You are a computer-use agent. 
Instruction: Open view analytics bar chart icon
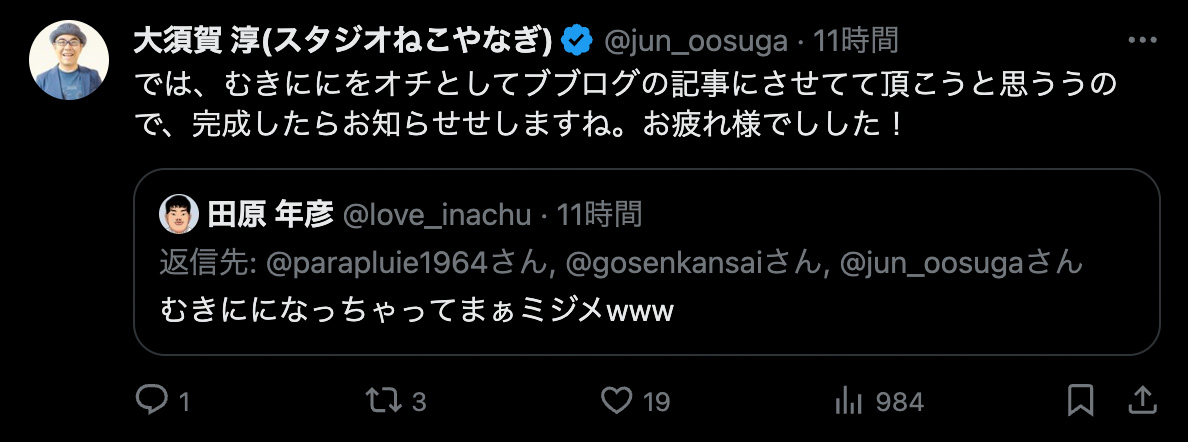pyautogui.click(x=849, y=401)
